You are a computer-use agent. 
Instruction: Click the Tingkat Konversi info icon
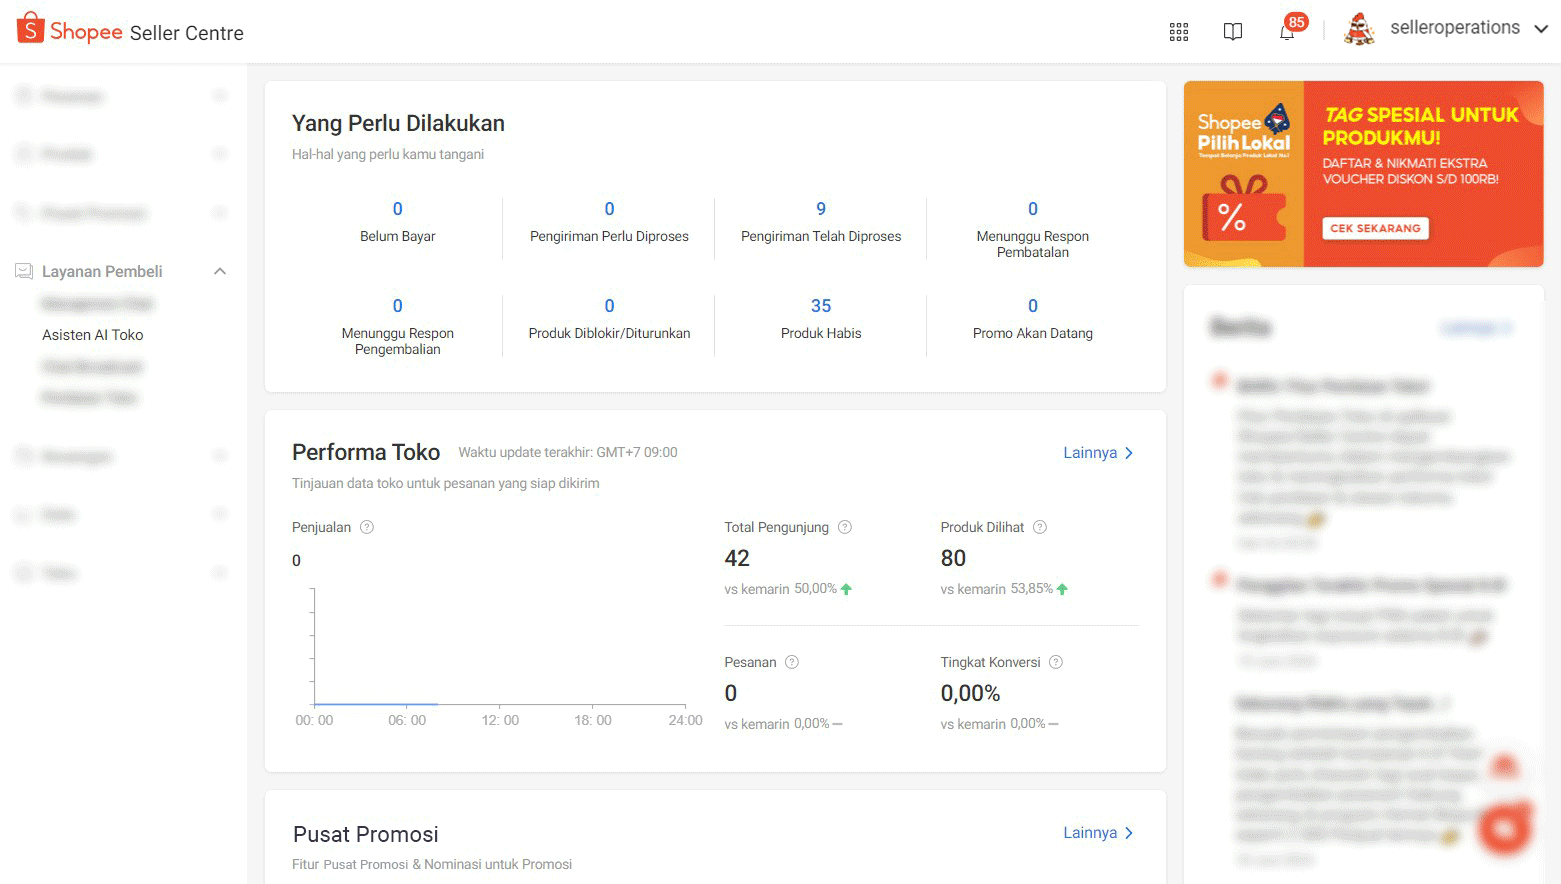pos(1056,661)
